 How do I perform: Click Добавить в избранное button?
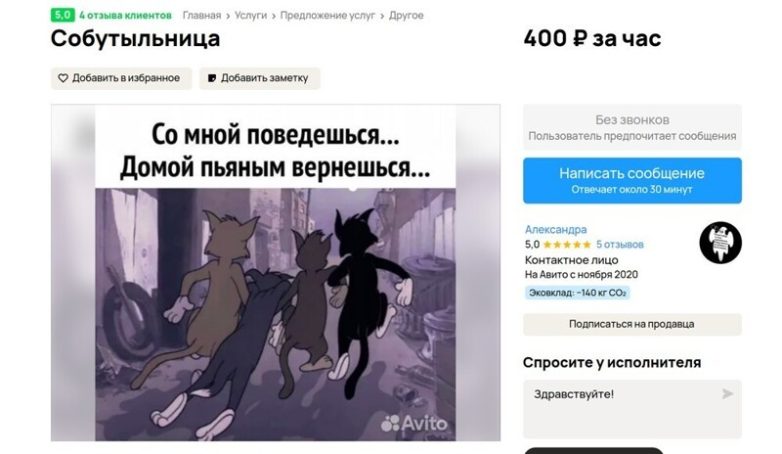(121, 78)
